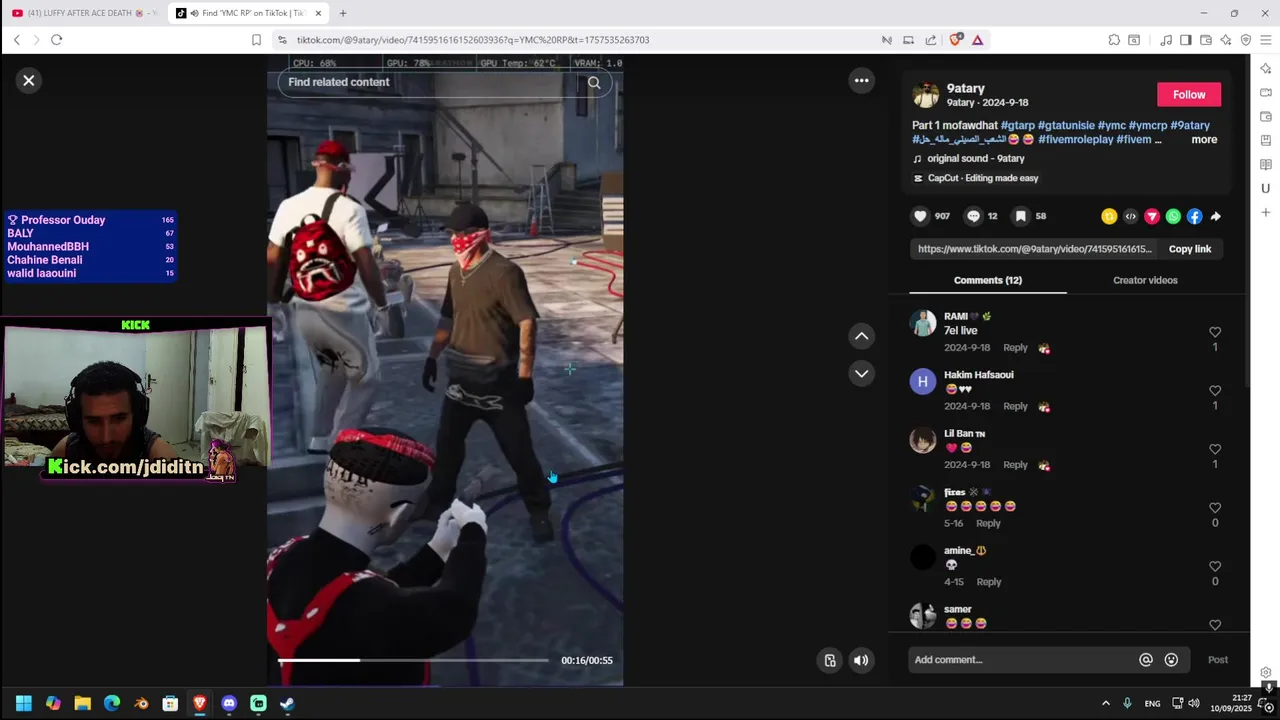Close the TikTok browser tab
Screen dimensions: 1280x720
pos(318,13)
